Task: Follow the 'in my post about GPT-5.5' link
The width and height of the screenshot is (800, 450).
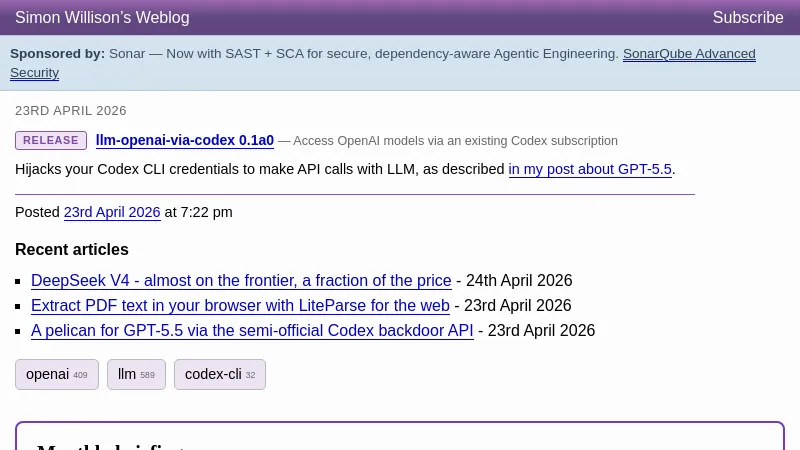Action: 590,170
